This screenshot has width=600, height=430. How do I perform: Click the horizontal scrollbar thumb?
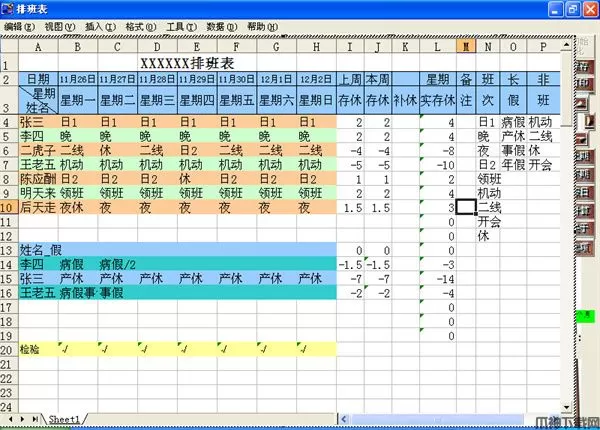437,419
